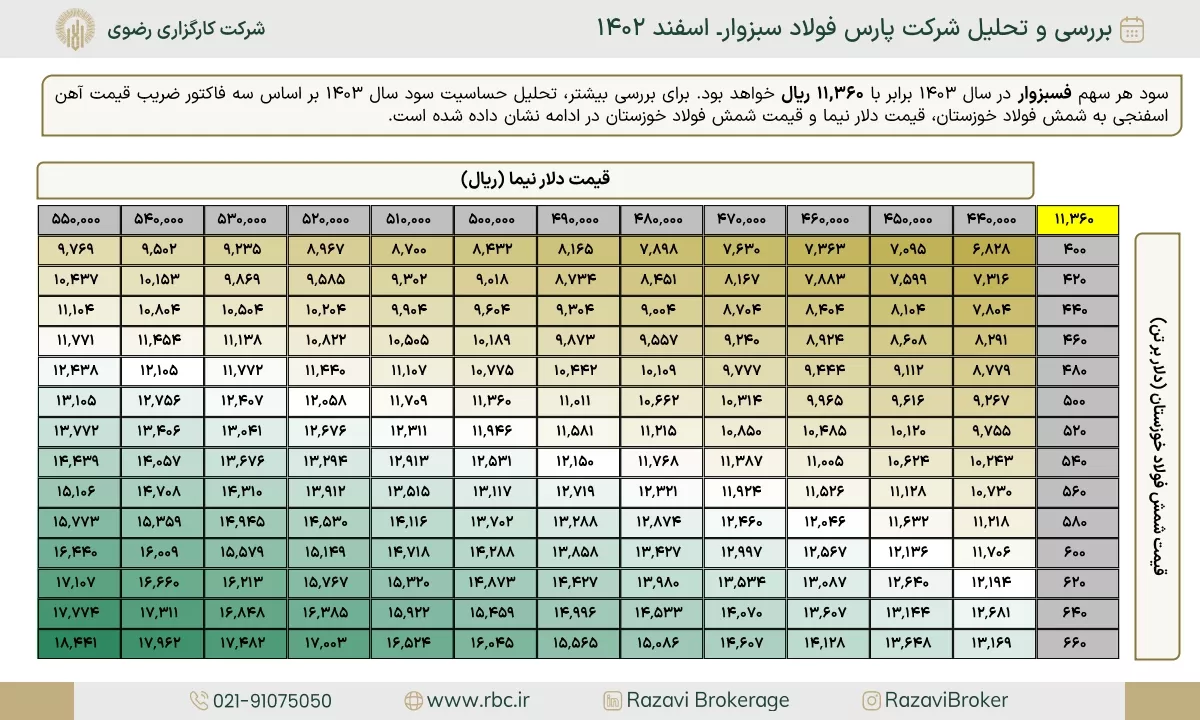Click the Instagram icon in footer
This screenshot has height=720, width=1200.
coord(872,701)
